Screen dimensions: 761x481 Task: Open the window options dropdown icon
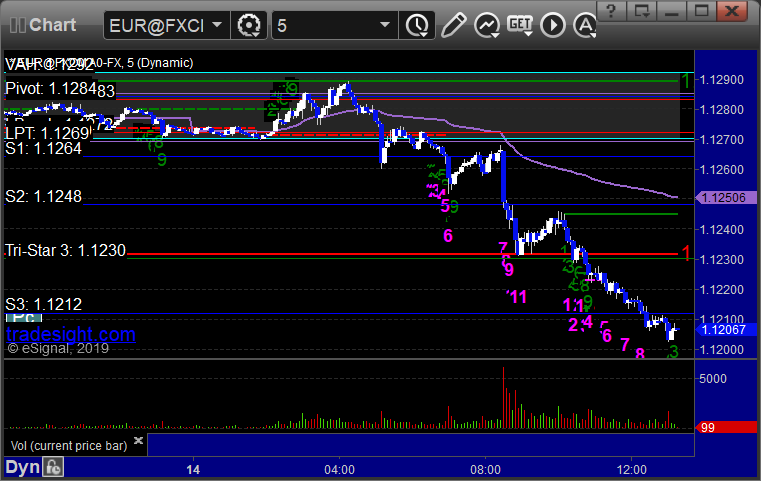(x=642, y=11)
